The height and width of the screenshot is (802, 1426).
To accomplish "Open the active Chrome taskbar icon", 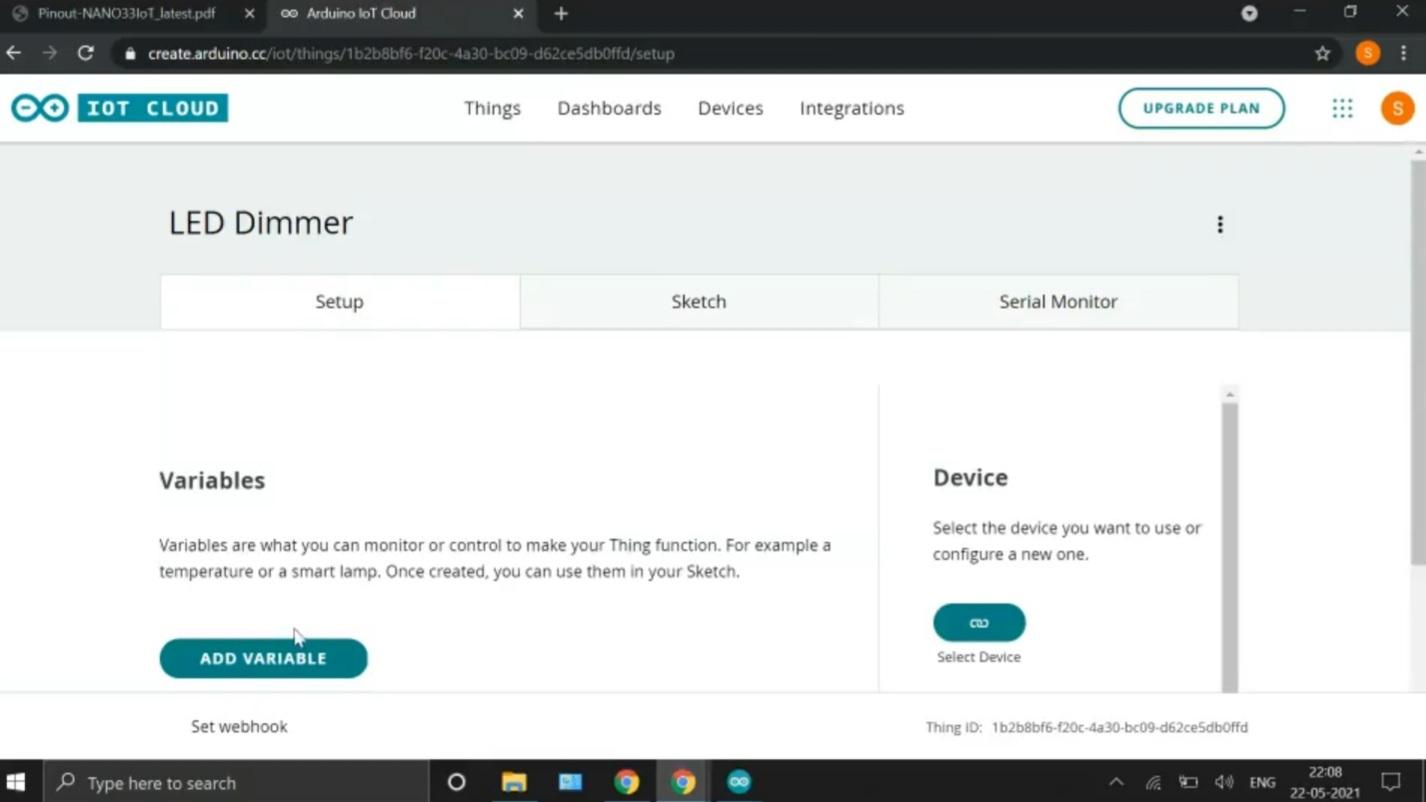I will tap(683, 782).
